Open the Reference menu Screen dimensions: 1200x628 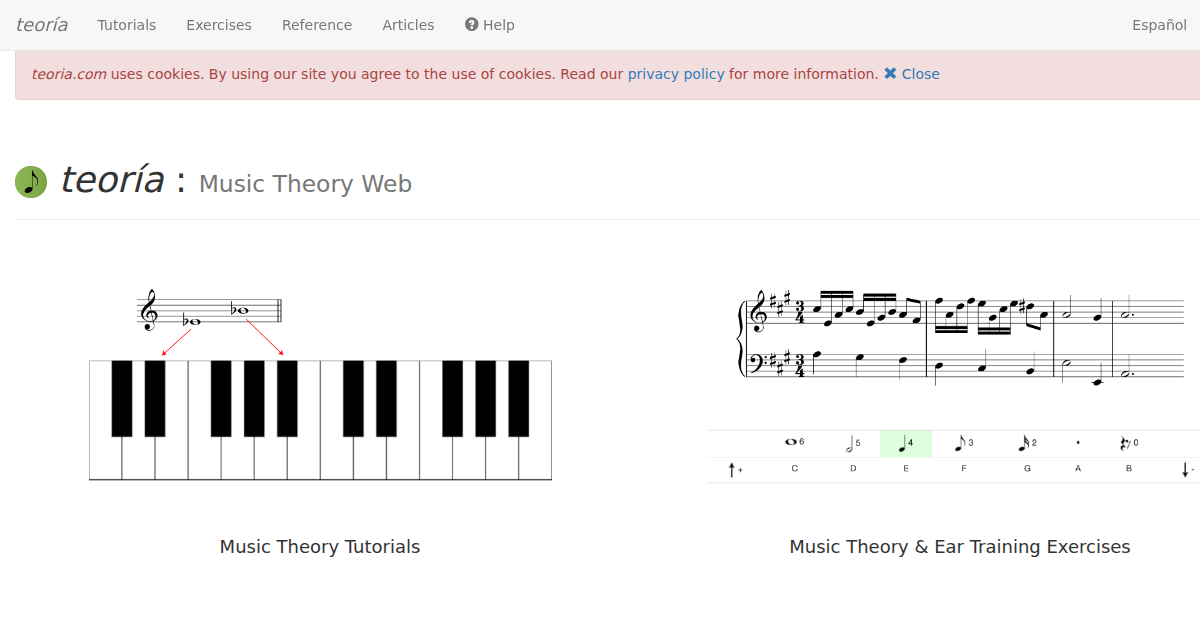(x=317, y=25)
